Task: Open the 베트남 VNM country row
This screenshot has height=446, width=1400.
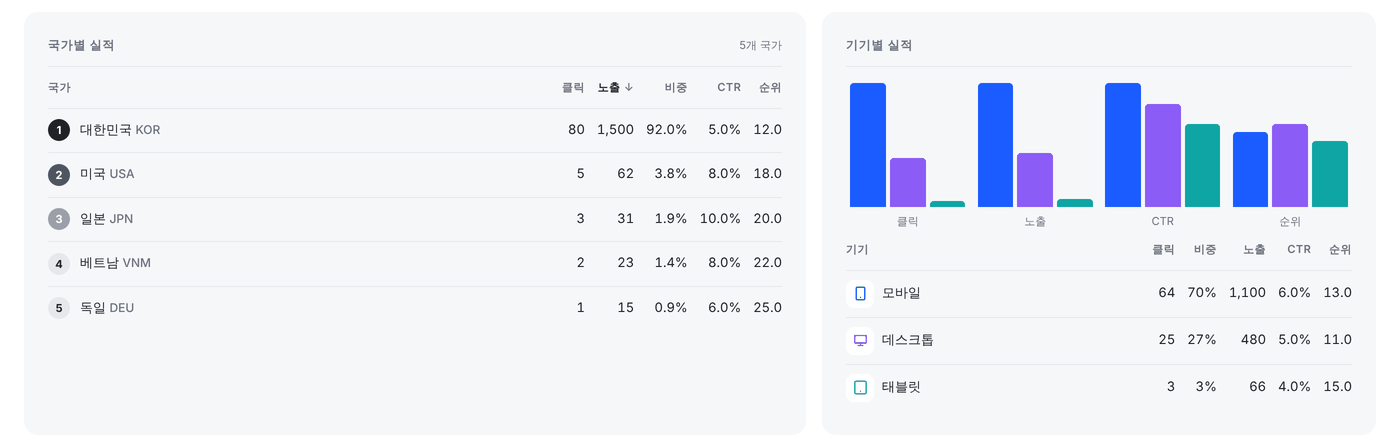Action: pos(415,263)
